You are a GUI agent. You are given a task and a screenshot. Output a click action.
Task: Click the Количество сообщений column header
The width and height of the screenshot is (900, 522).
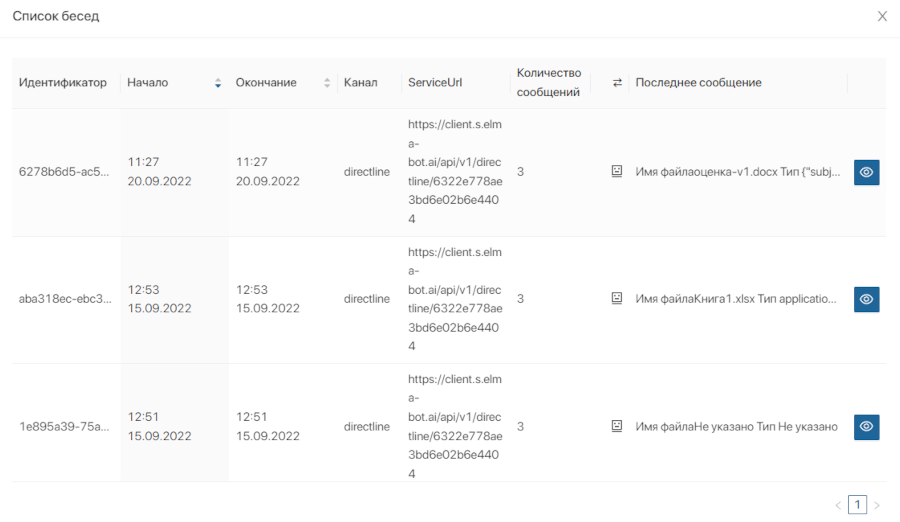coord(548,83)
